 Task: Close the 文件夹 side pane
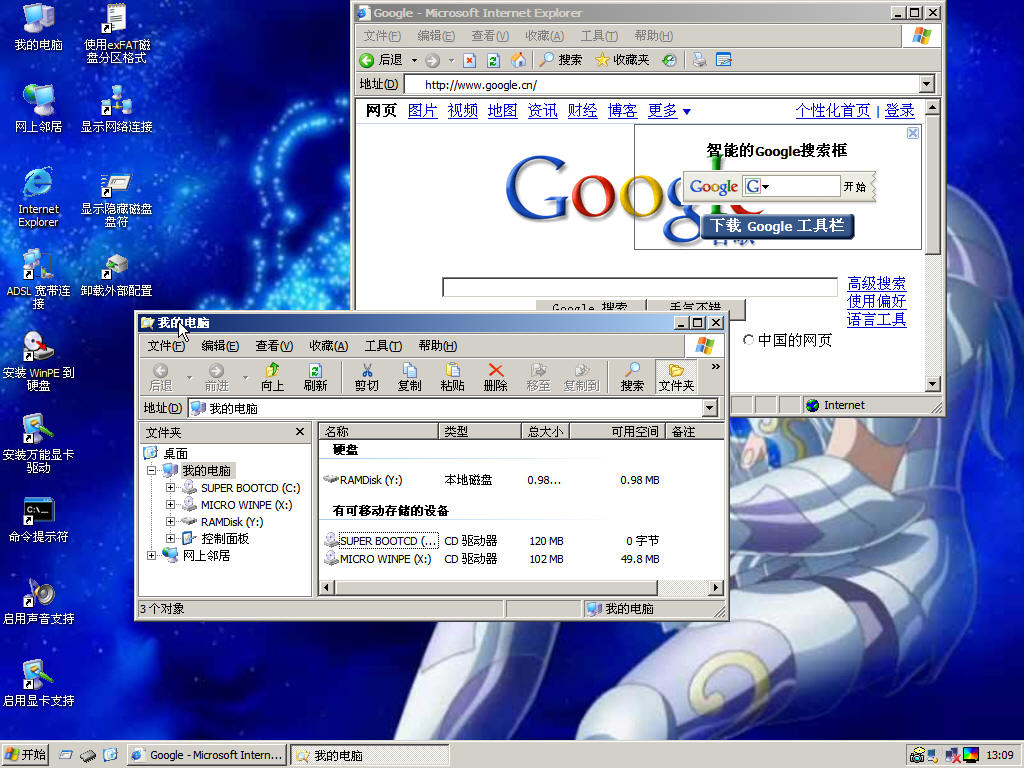click(x=300, y=432)
